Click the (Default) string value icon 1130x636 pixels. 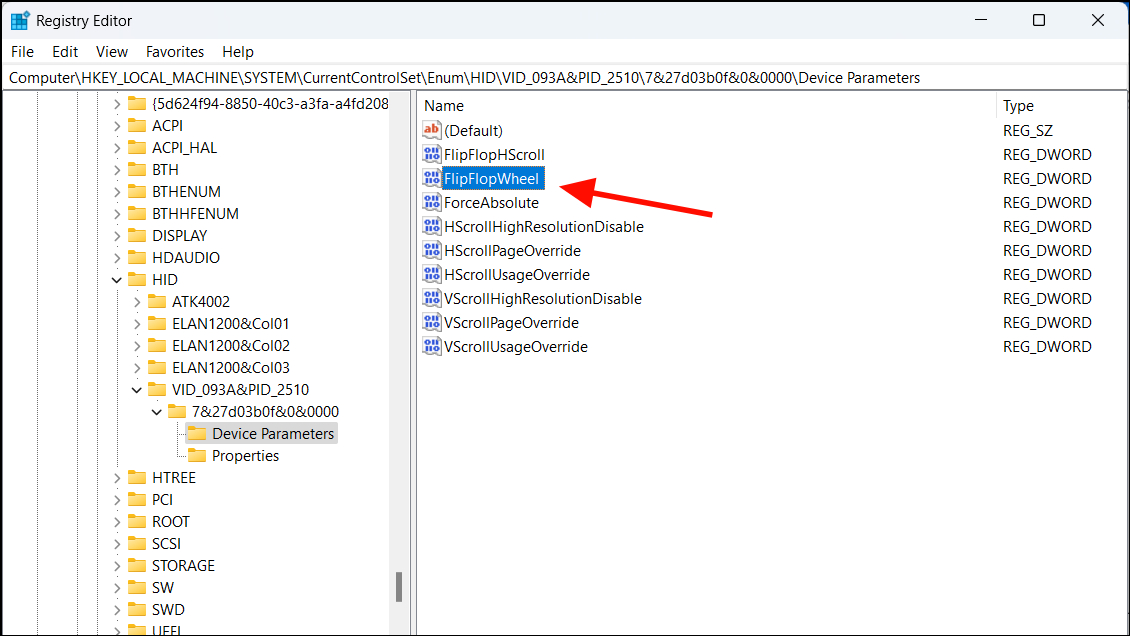(431, 130)
